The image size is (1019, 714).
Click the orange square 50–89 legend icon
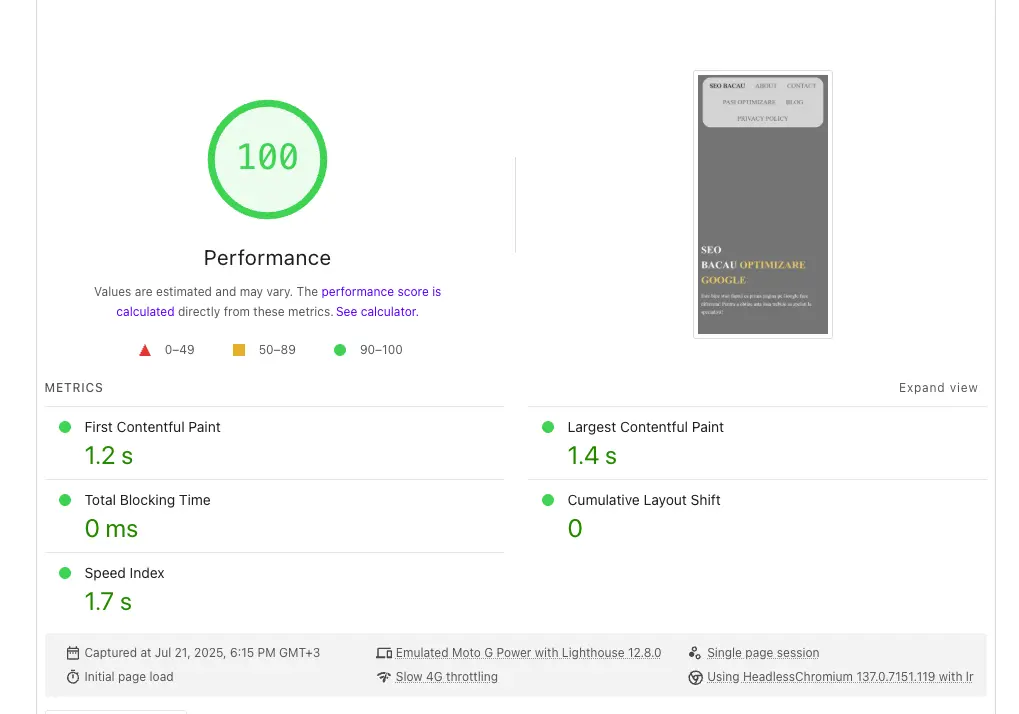(x=239, y=350)
